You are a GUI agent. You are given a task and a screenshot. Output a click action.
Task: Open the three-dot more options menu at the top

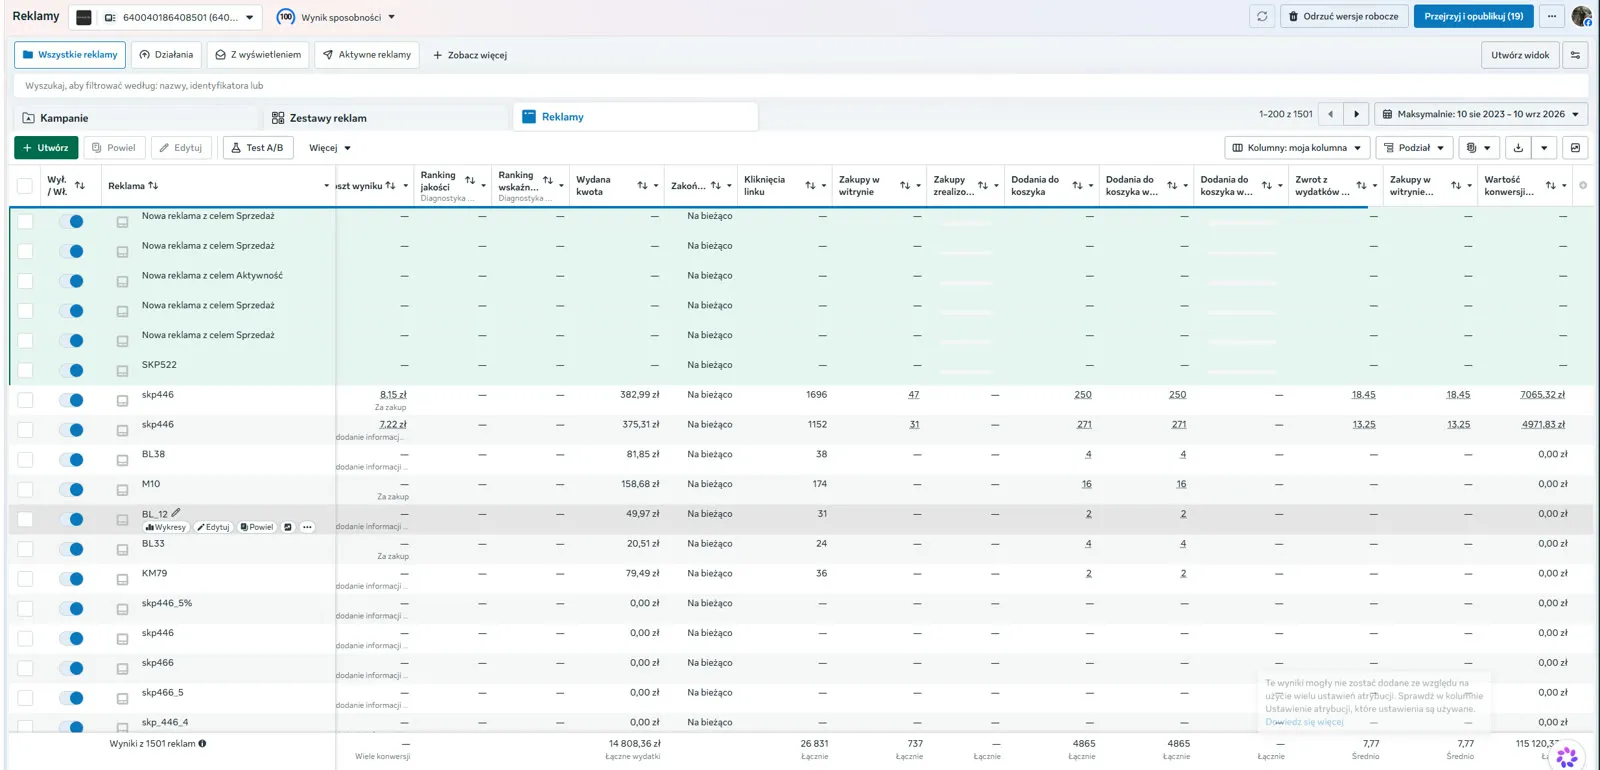tap(1552, 16)
